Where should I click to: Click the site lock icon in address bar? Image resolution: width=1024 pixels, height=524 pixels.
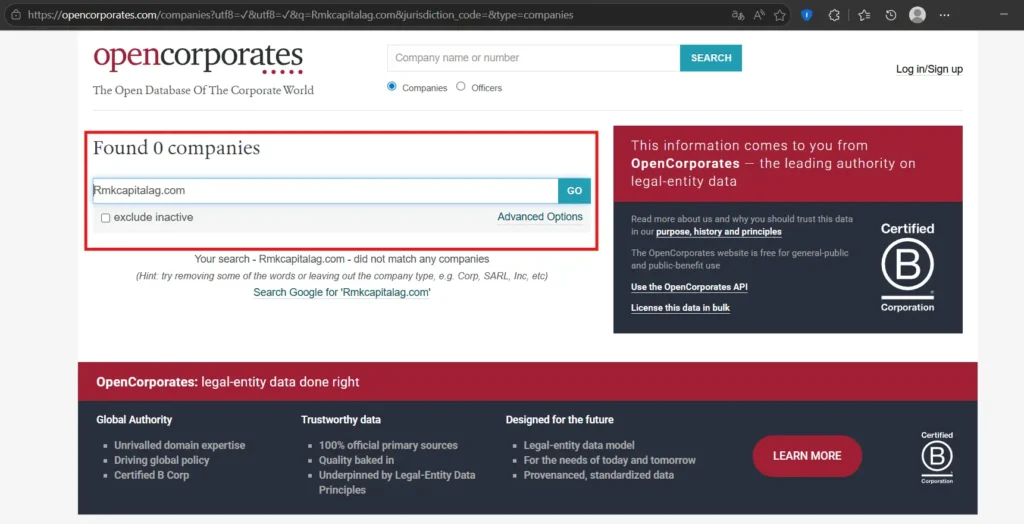16,14
